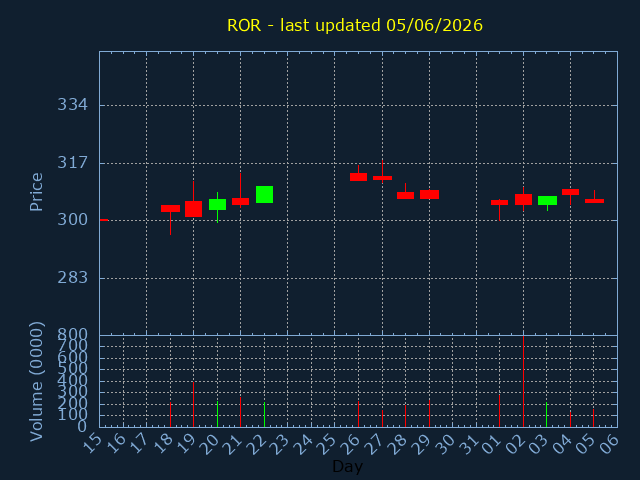Select the day label 25 on x-axis

(x=328, y=444)
